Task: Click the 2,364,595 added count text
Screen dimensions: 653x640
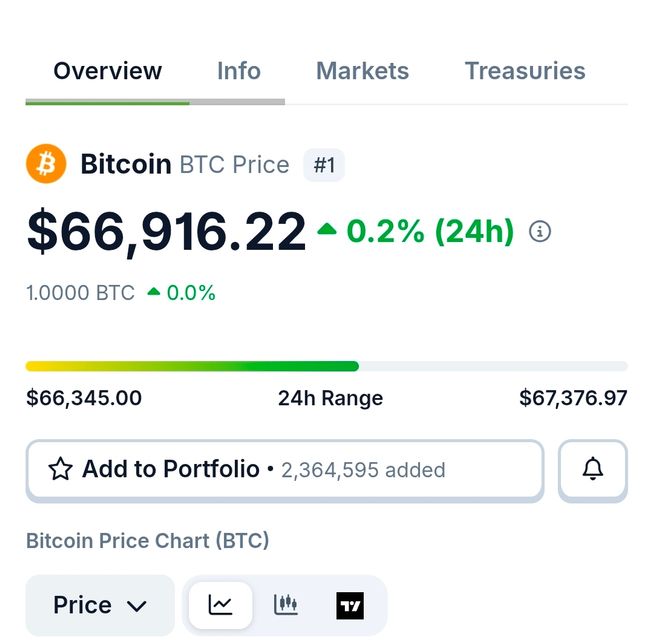Action: coord(363,470)
